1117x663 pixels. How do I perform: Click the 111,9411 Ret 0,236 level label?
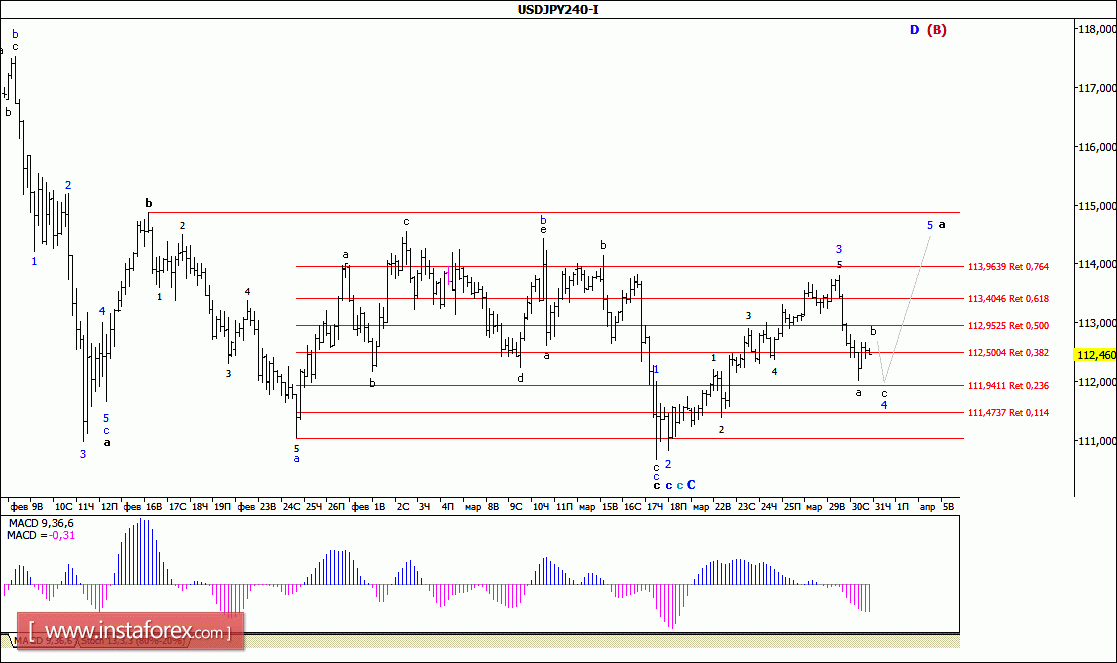tap(1008, 385)
